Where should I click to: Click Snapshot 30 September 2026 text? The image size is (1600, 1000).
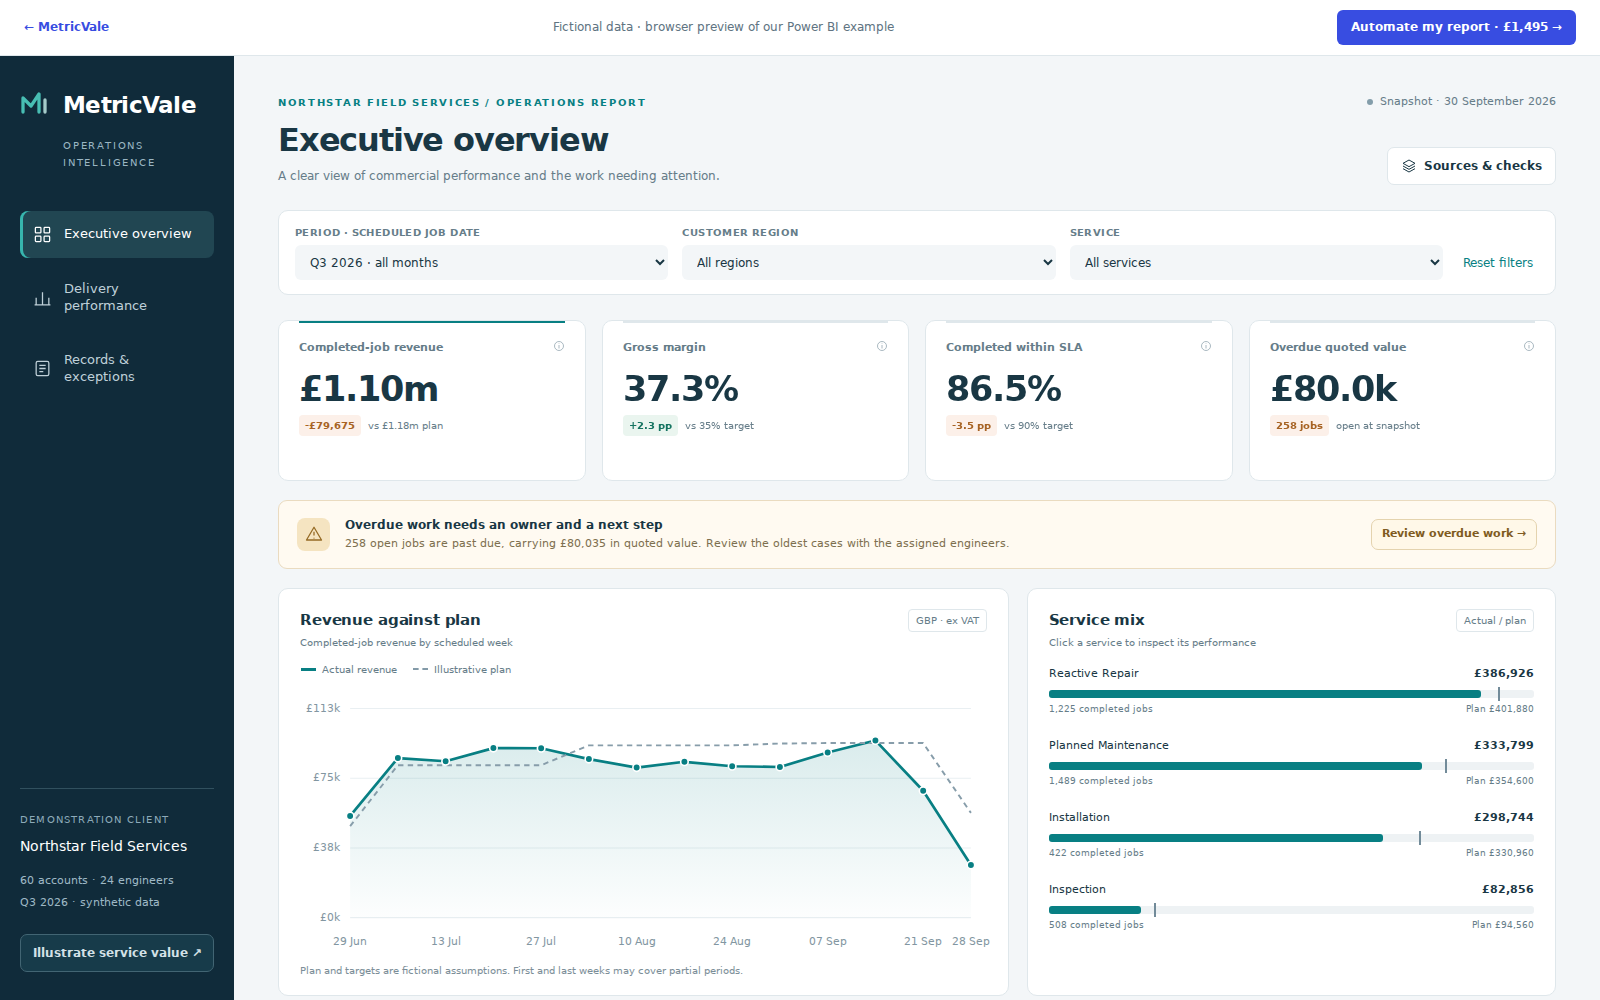[x=1467, y=102]
